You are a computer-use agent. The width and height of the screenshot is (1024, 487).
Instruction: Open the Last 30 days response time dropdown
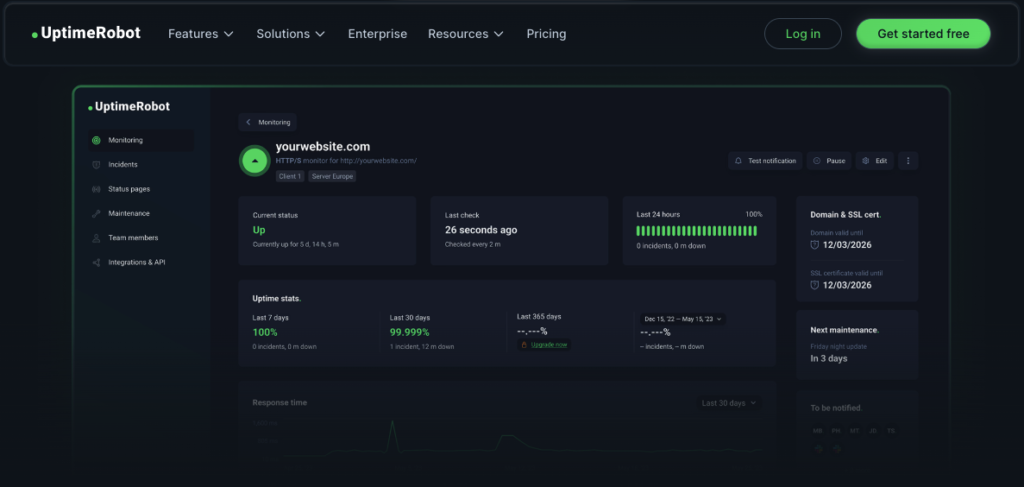728,403
